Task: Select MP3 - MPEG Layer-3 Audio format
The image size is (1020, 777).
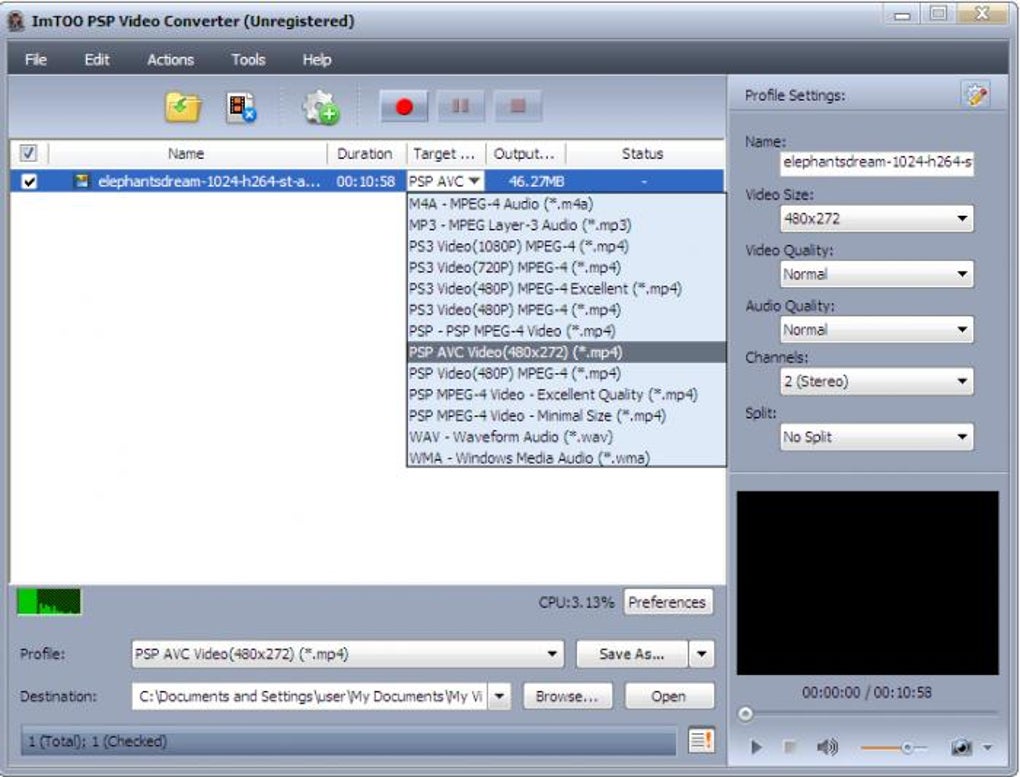Action: (566, 225)
